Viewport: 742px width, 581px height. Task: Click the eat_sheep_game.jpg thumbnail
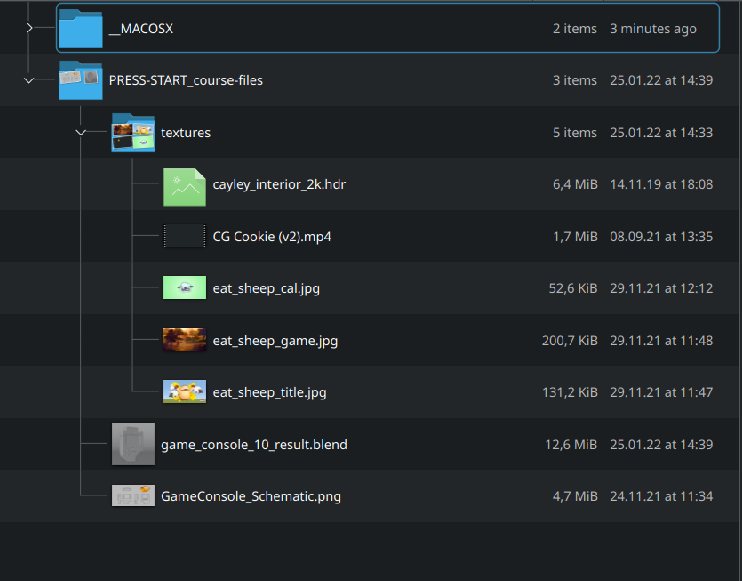click(x=185, y=340)
